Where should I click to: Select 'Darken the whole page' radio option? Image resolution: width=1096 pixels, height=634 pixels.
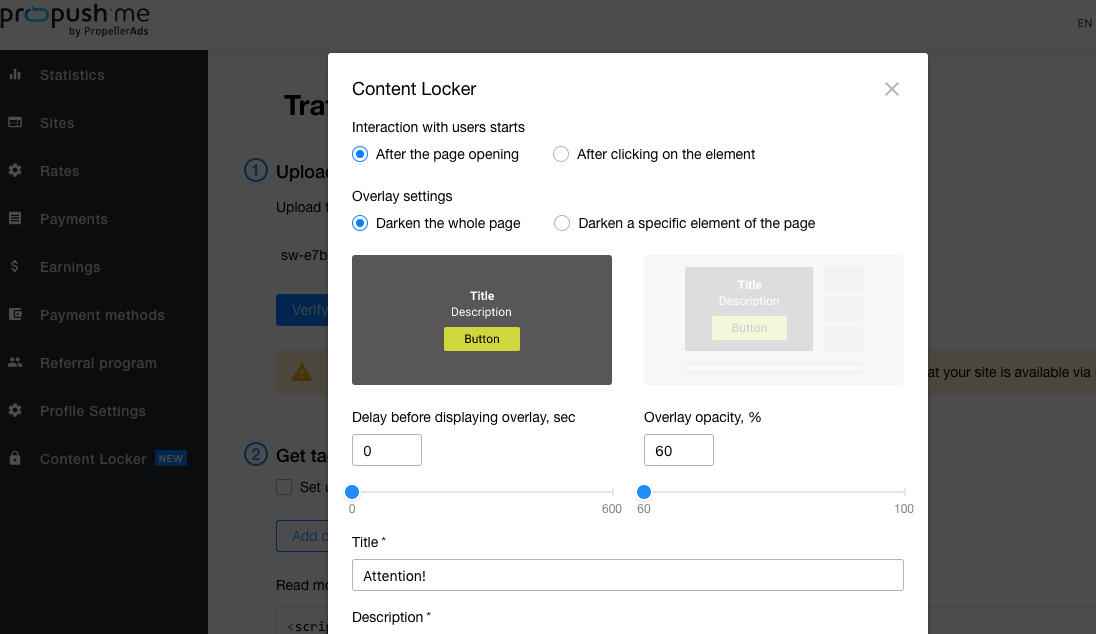360,223
